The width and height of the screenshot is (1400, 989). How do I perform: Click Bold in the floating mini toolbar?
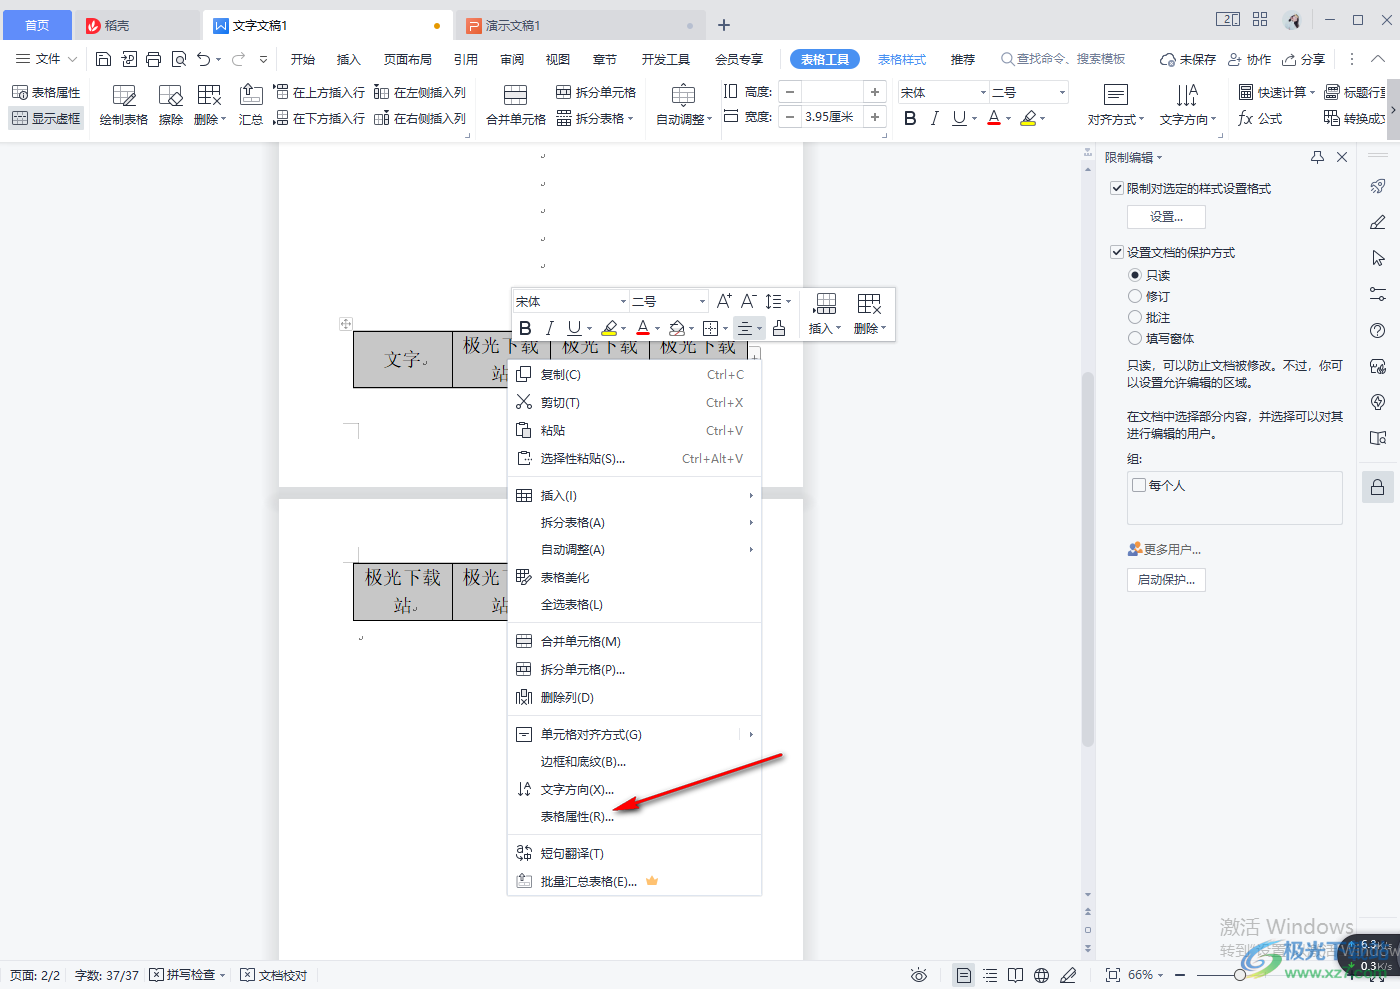[x=525, y=328]
